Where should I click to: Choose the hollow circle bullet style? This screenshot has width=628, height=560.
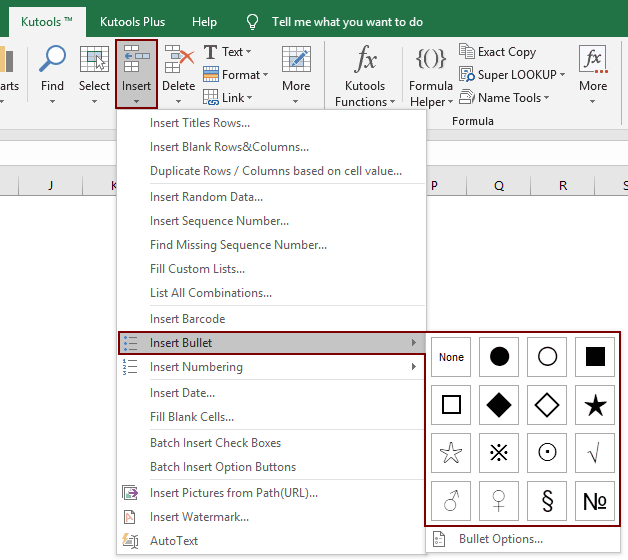pyautogui.click(x=547, y=357)
